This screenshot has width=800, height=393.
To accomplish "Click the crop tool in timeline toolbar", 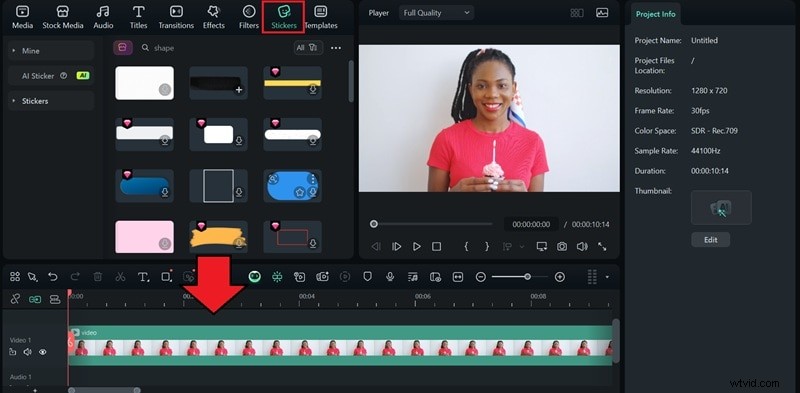I will pyautogui.click(x=166, y=277).
